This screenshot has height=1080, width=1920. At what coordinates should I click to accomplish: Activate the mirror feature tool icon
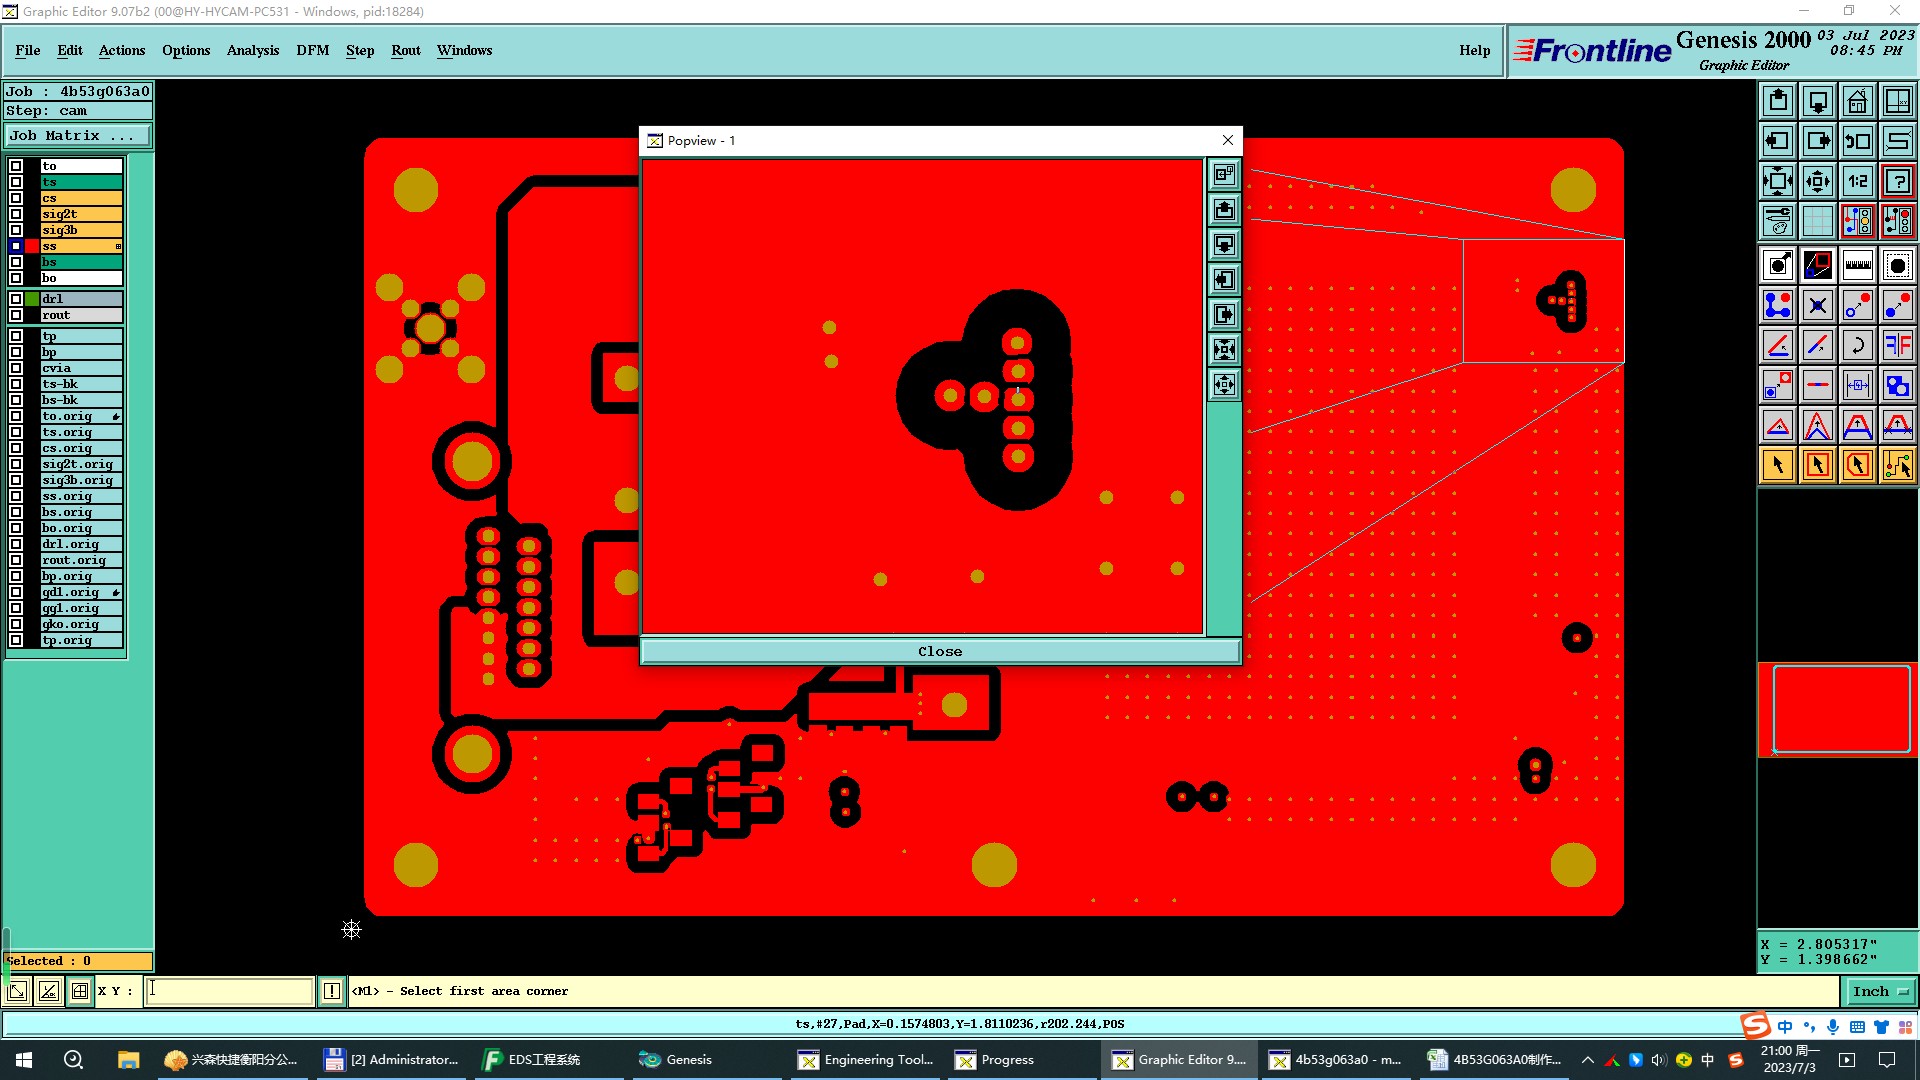click(1897, 345)
